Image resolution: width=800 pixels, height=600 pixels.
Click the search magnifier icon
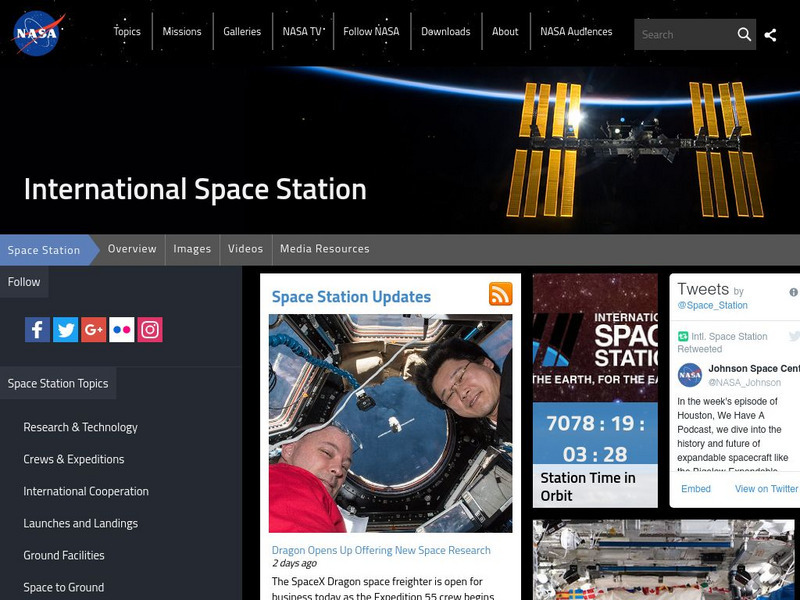click(744, 34)
